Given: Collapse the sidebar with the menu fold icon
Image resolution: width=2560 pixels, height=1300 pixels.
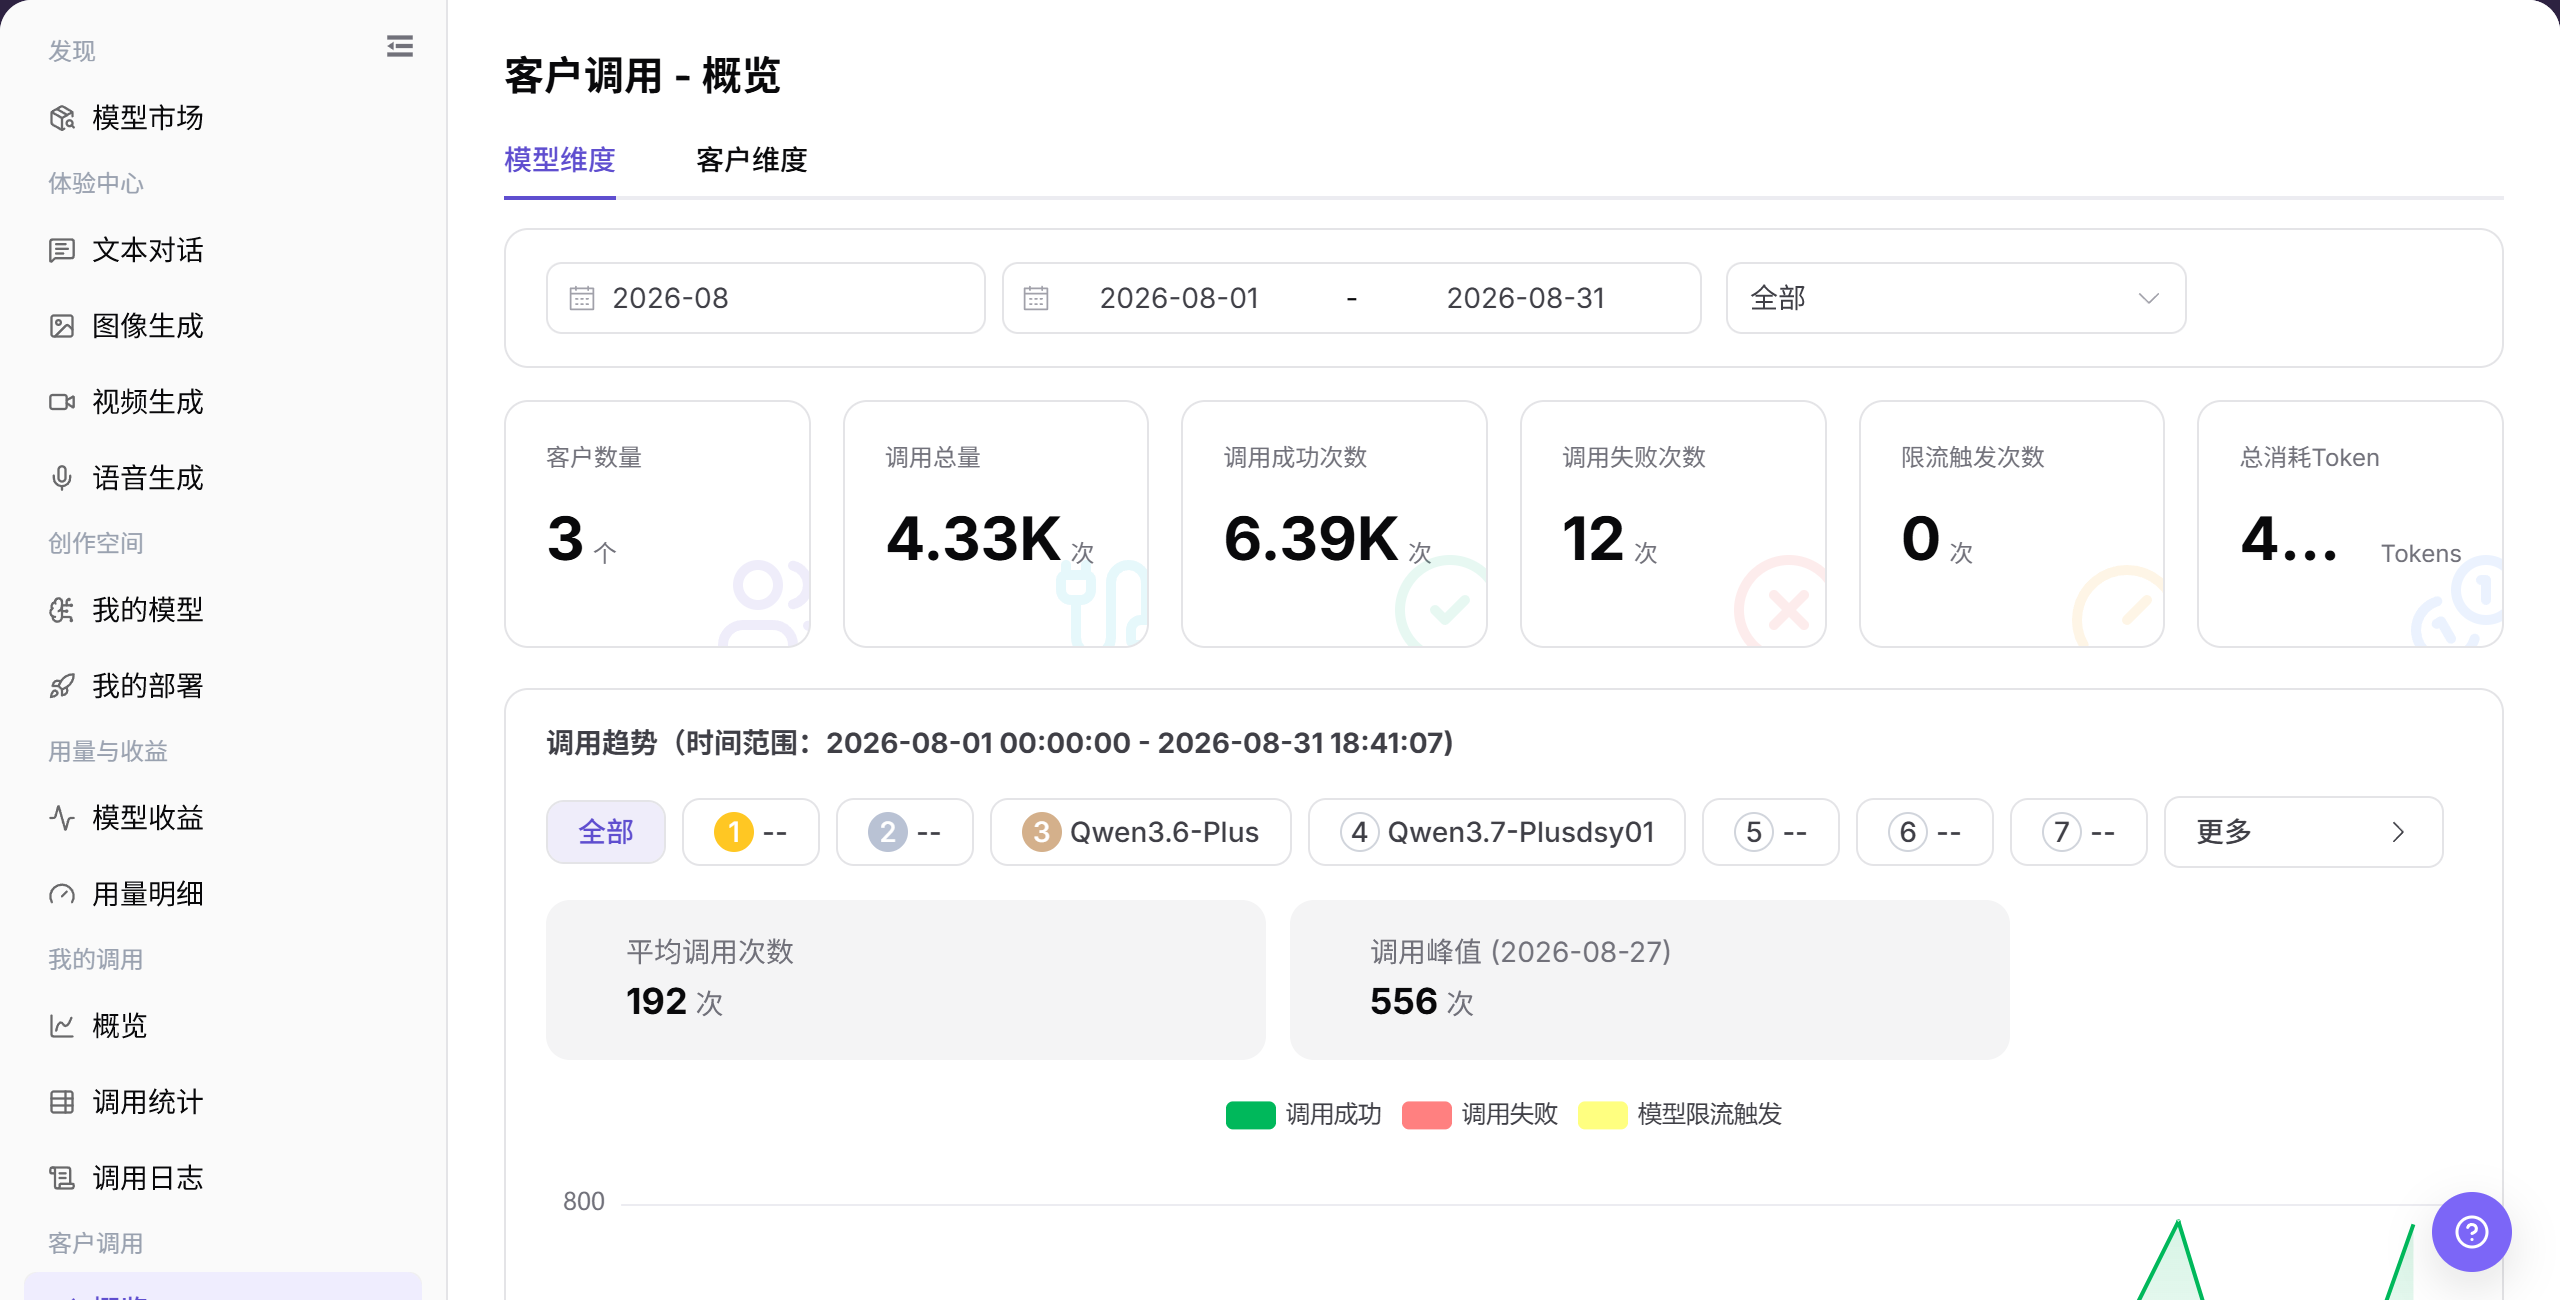Looking at the screenshot, I should [400, 46].
